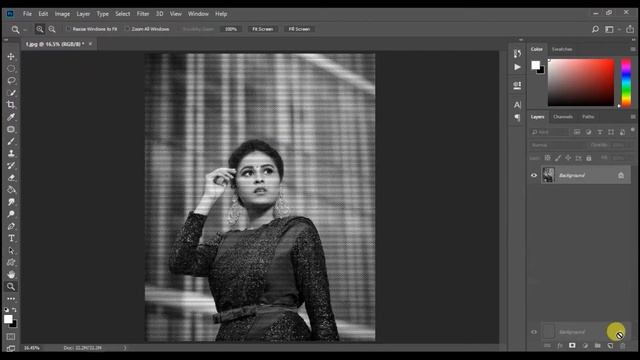Image resolution: width=640 pixels, height=360 pixels.
Task: Enable Resize Windows to Fit checkbox
Action: [68, 29]
